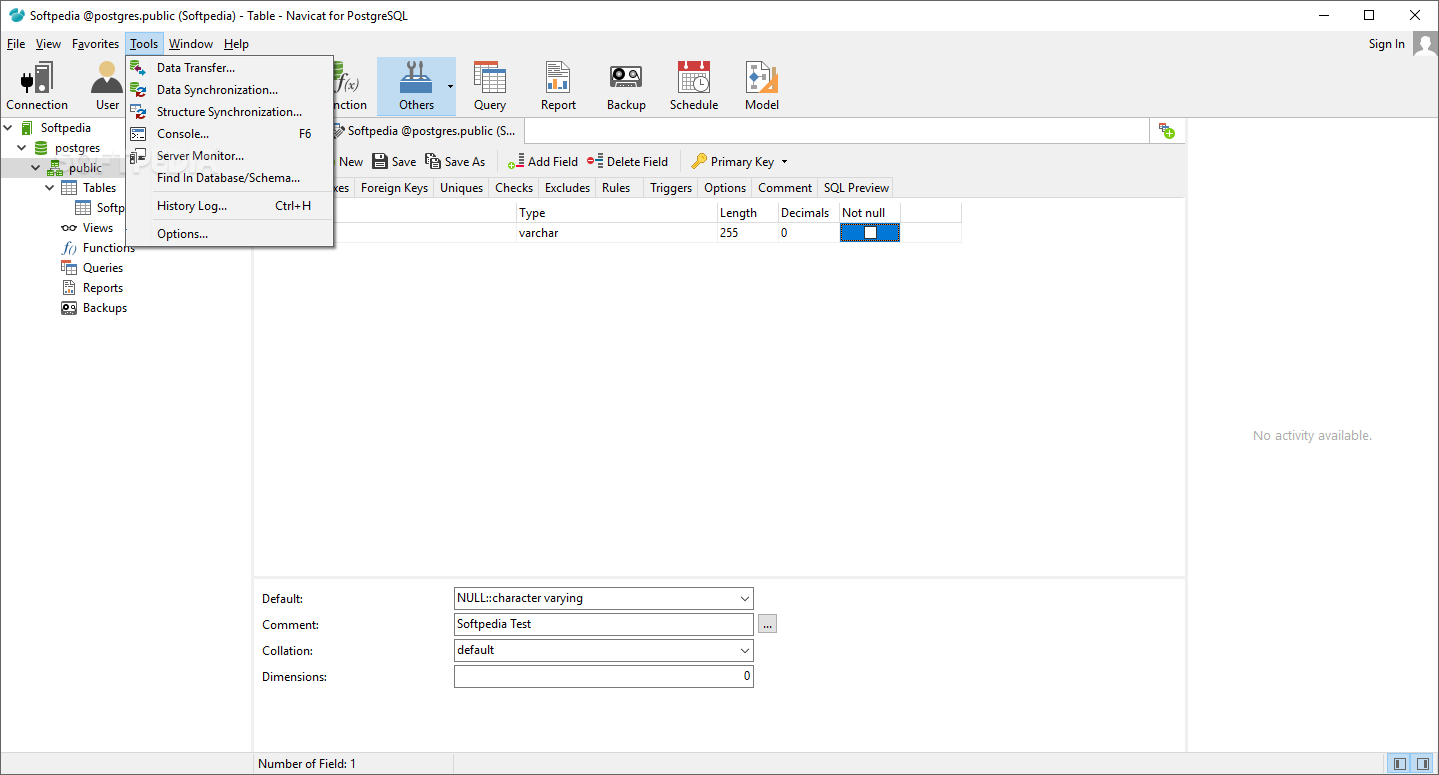
Task: Choose Find In Database/Schema menu entry
Action: pos(229,178)
